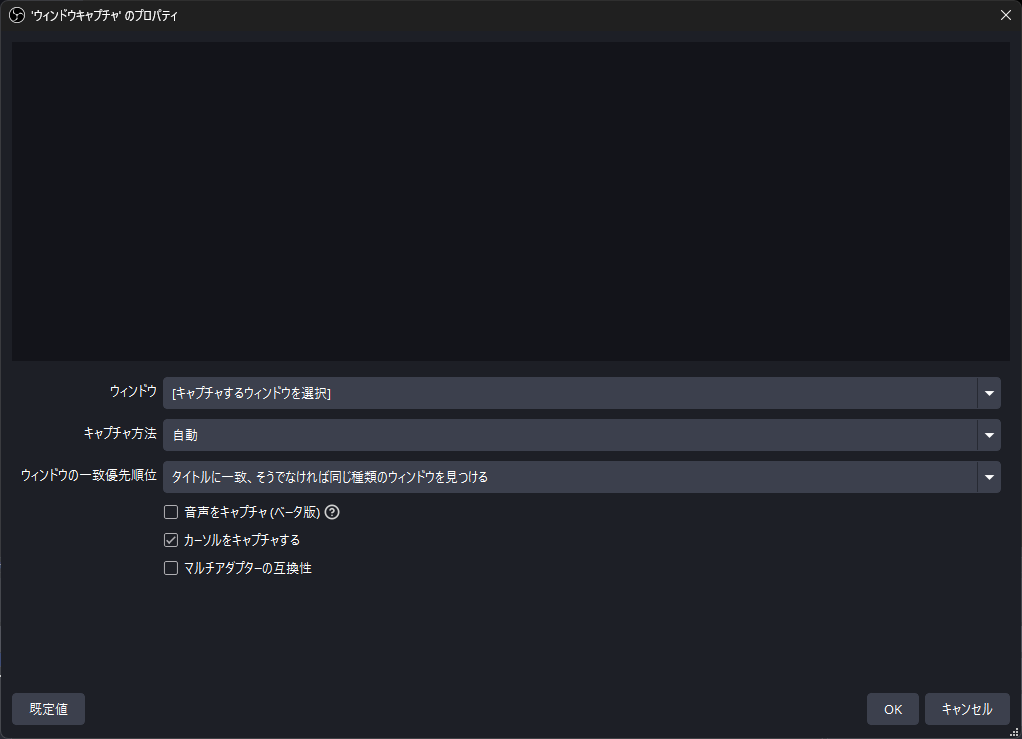Click the キャンセル button
Viewport: 1022px width, 739px height.
coord(967,709)
